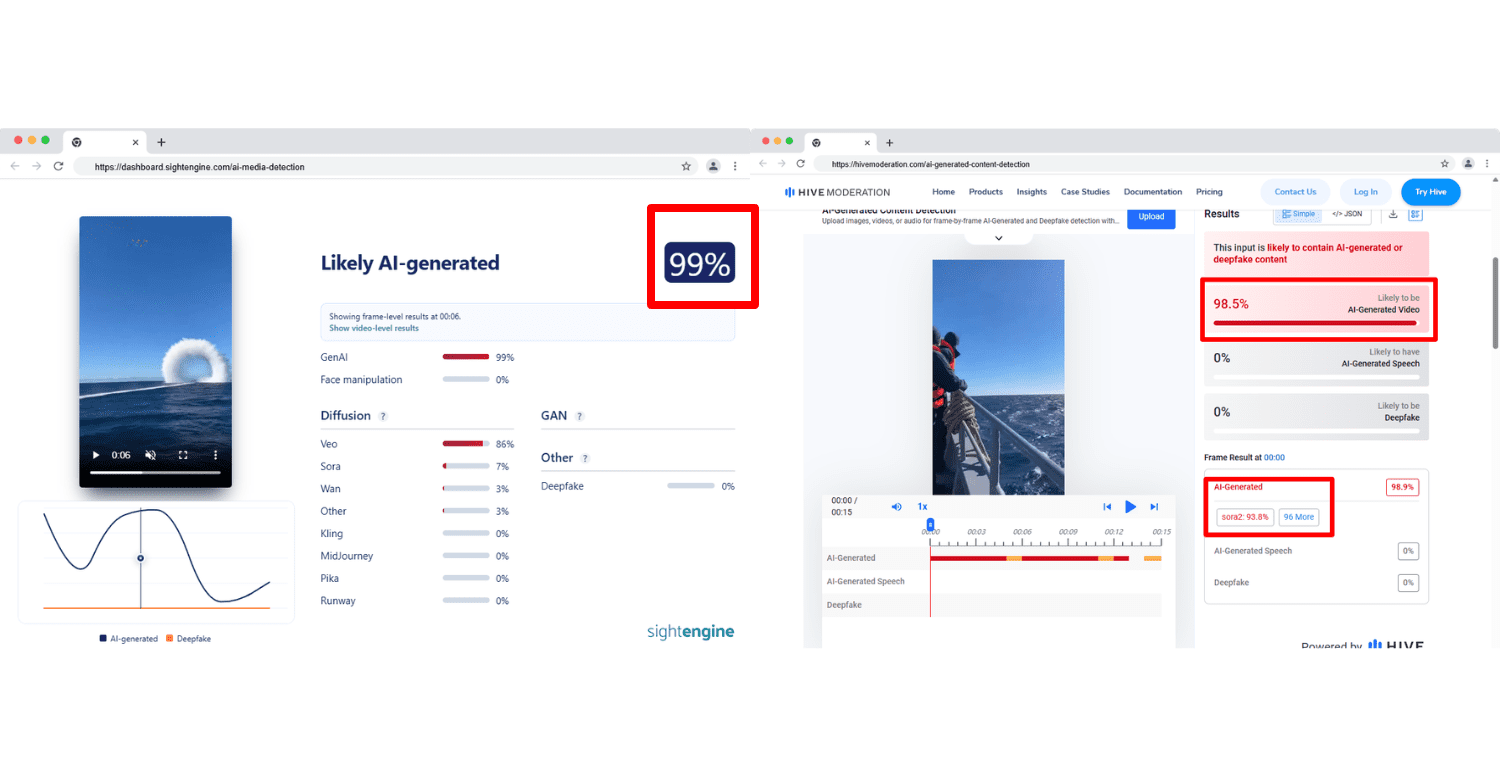Expand the '96 More' model list

(x=1299, y=517)
